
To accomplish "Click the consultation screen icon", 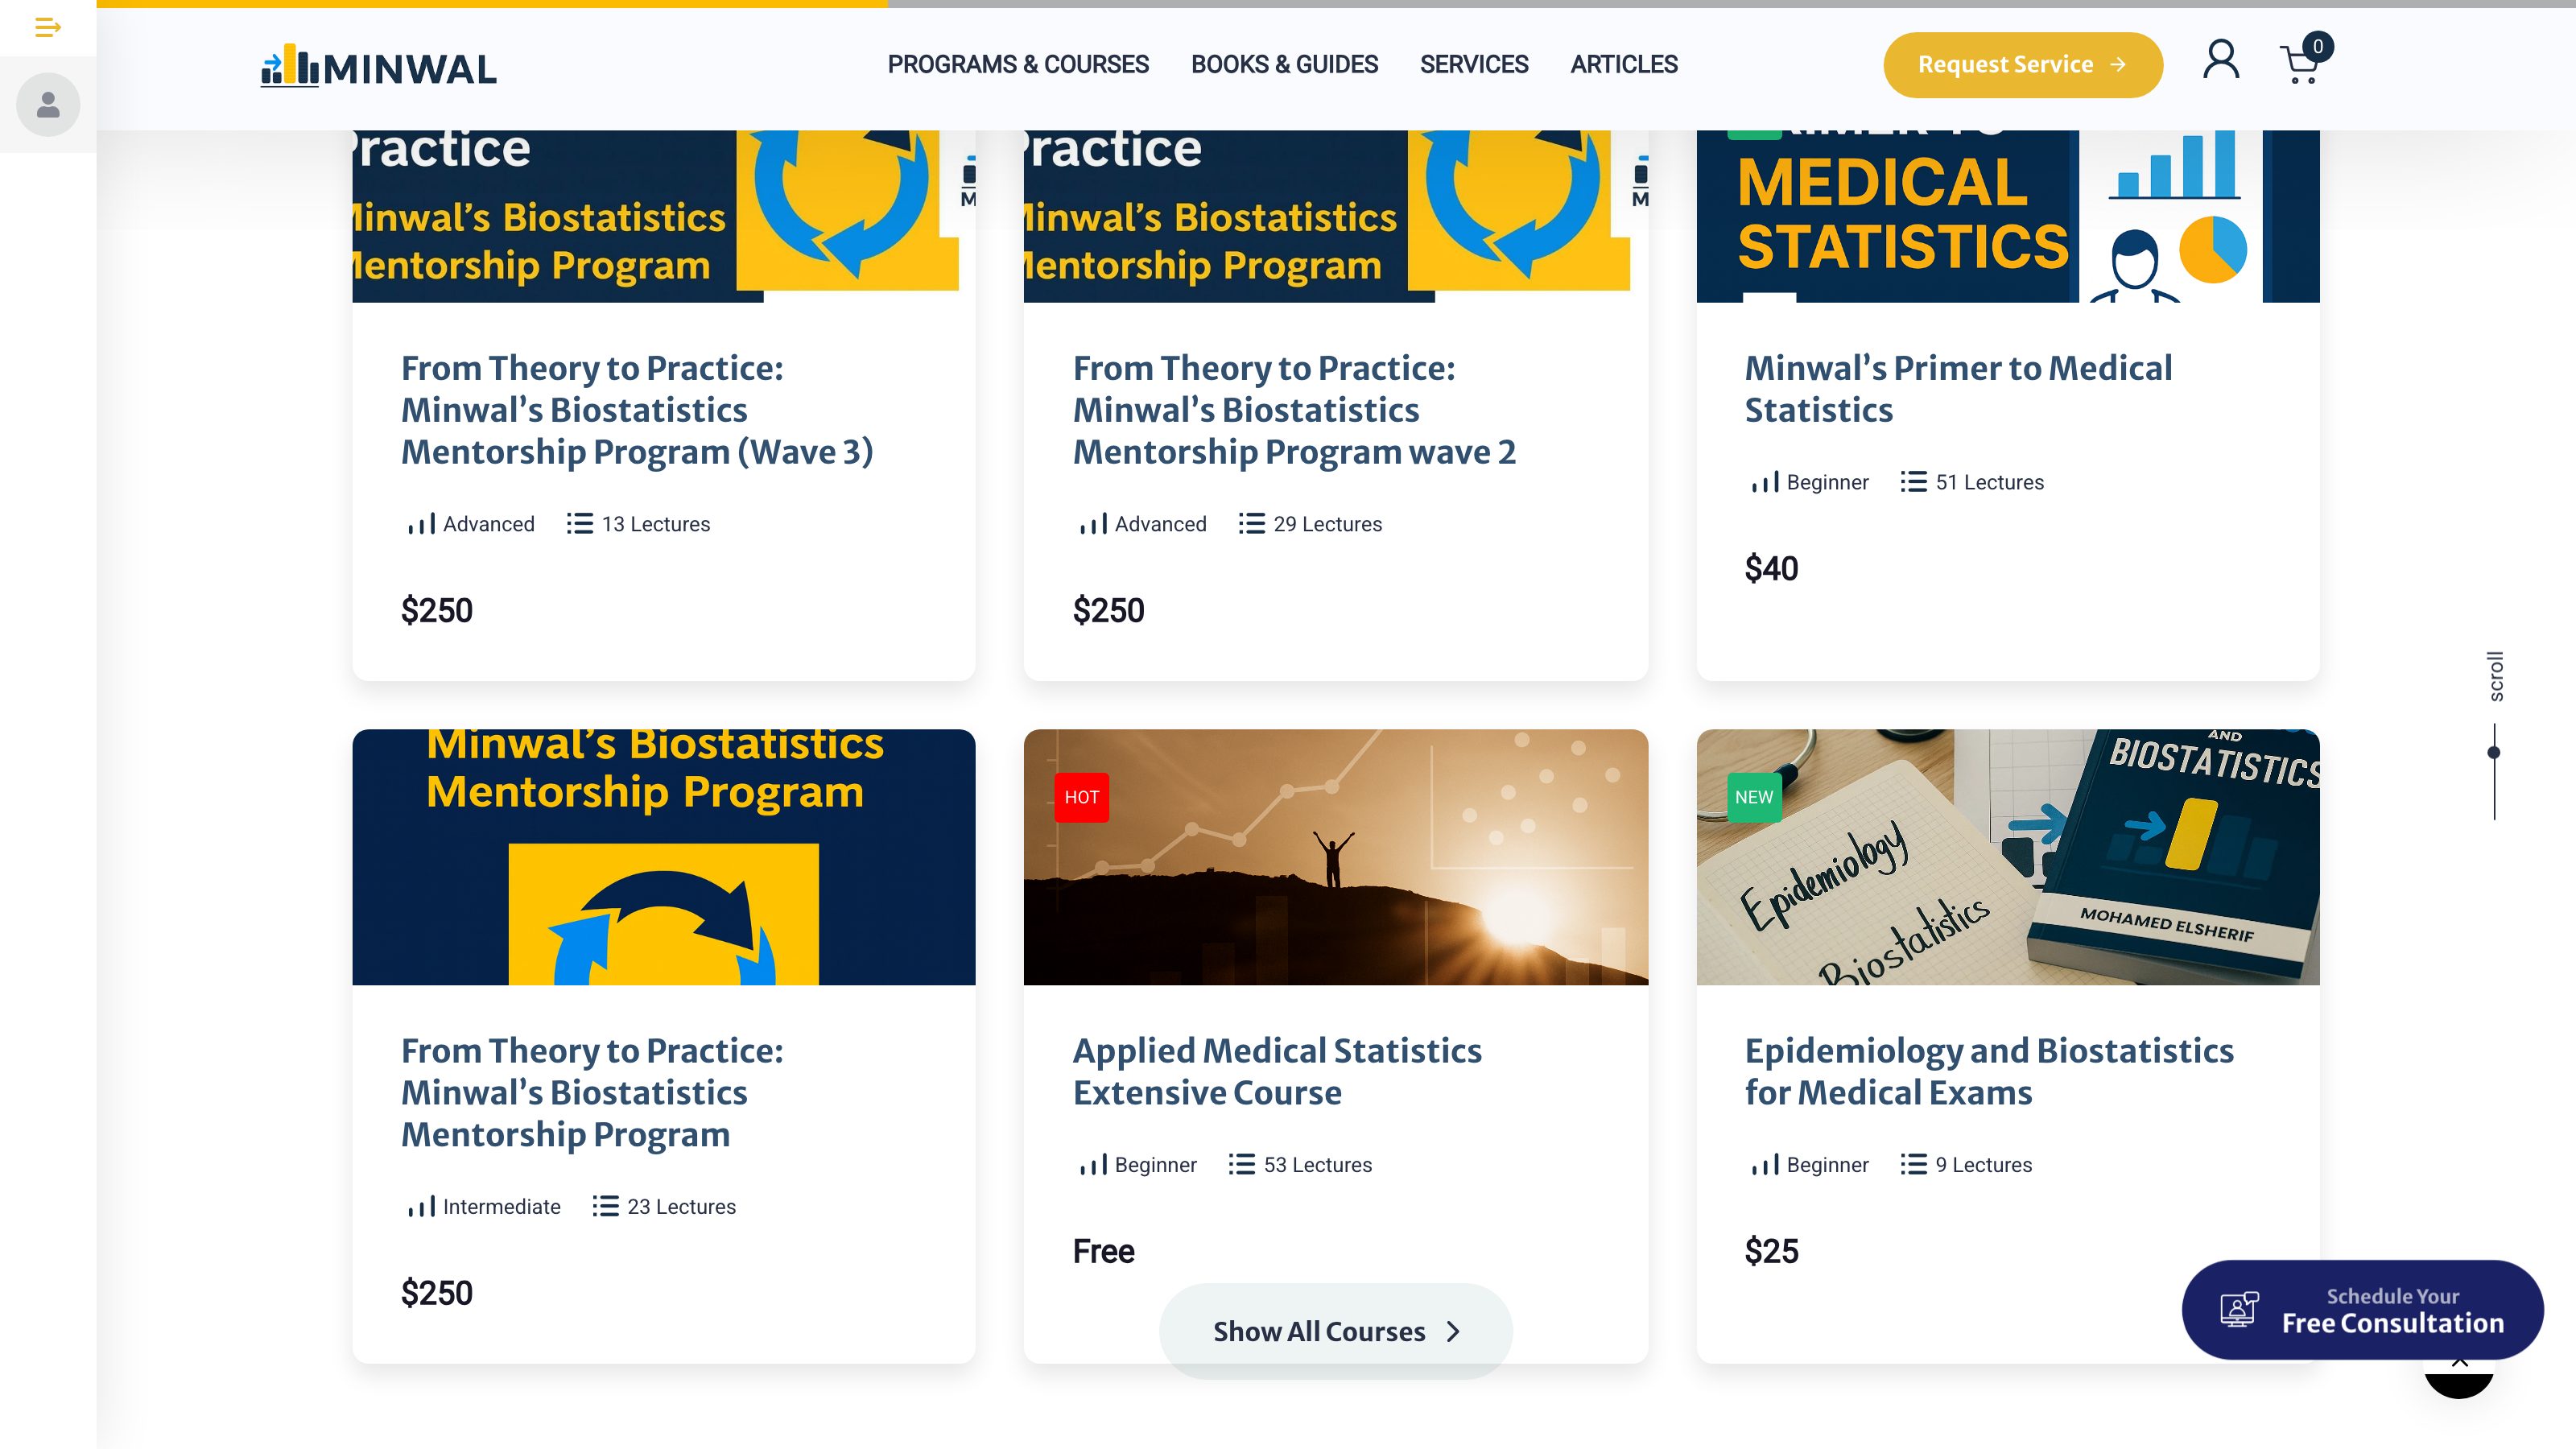I will pyautogui.click(x=2239, y=1309).
